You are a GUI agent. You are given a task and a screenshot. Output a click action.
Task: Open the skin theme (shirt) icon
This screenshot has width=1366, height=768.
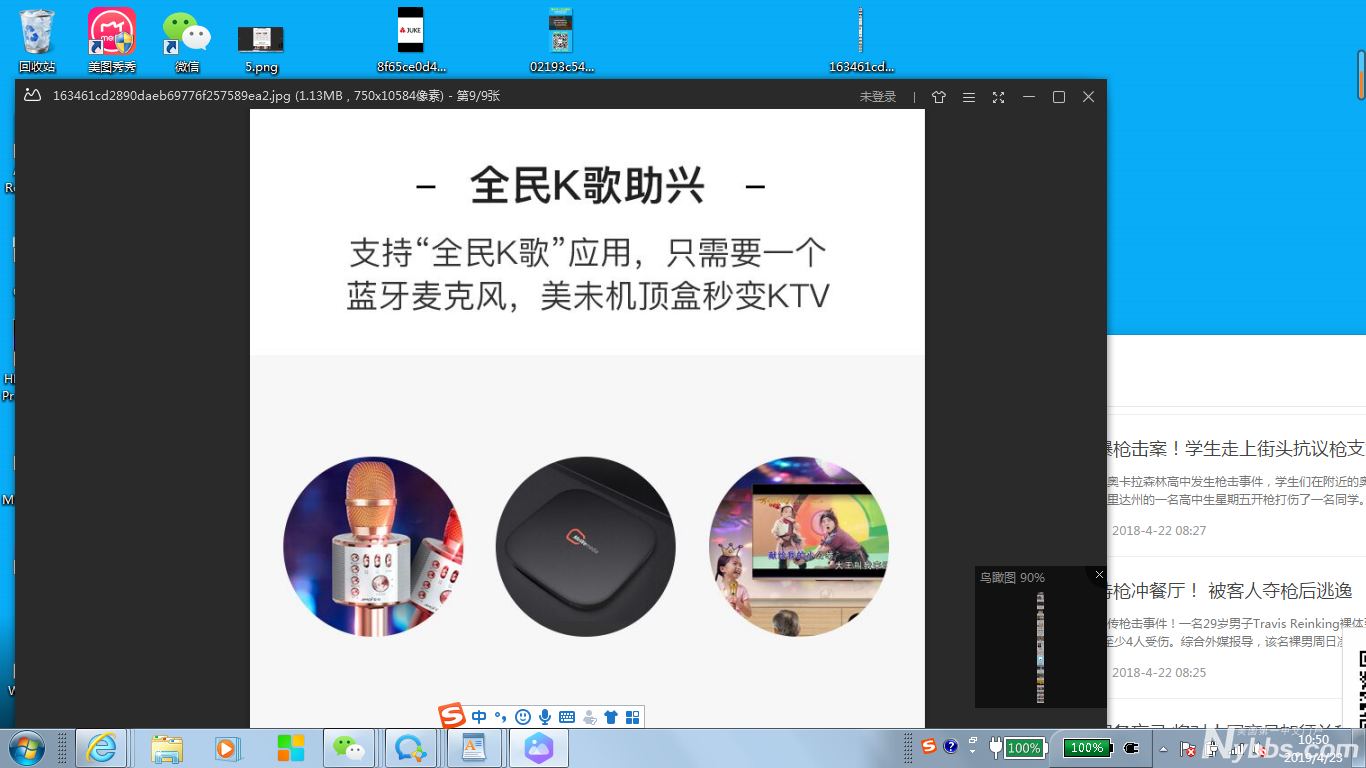[x=938, y=97]
